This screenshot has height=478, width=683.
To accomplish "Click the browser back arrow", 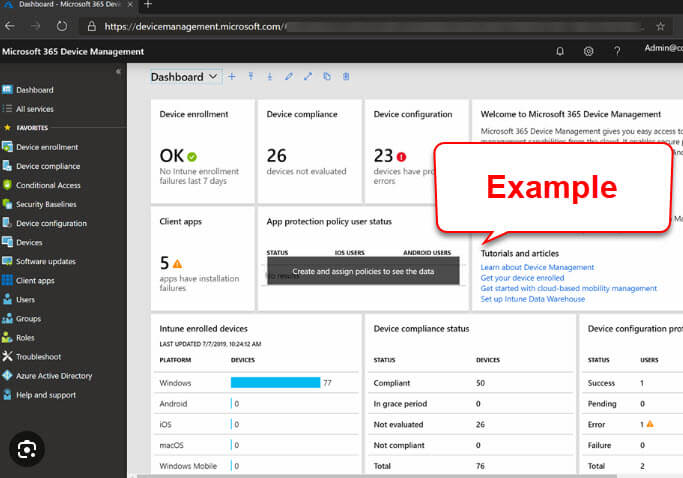I will 10,26.
